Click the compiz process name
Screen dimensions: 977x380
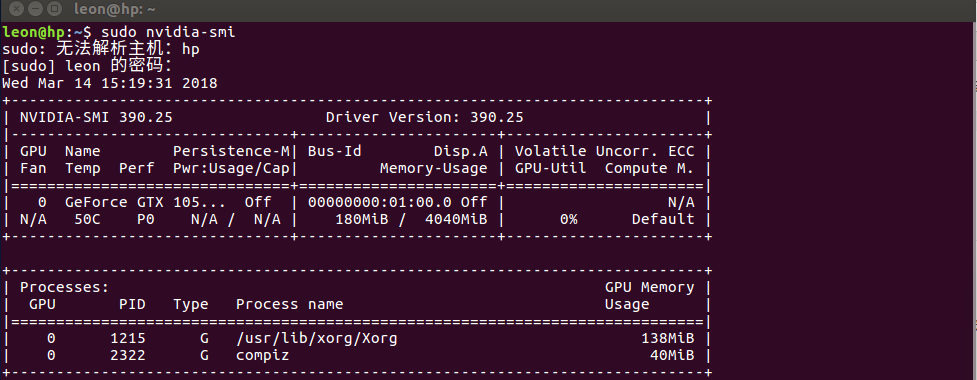click(262, 356)
